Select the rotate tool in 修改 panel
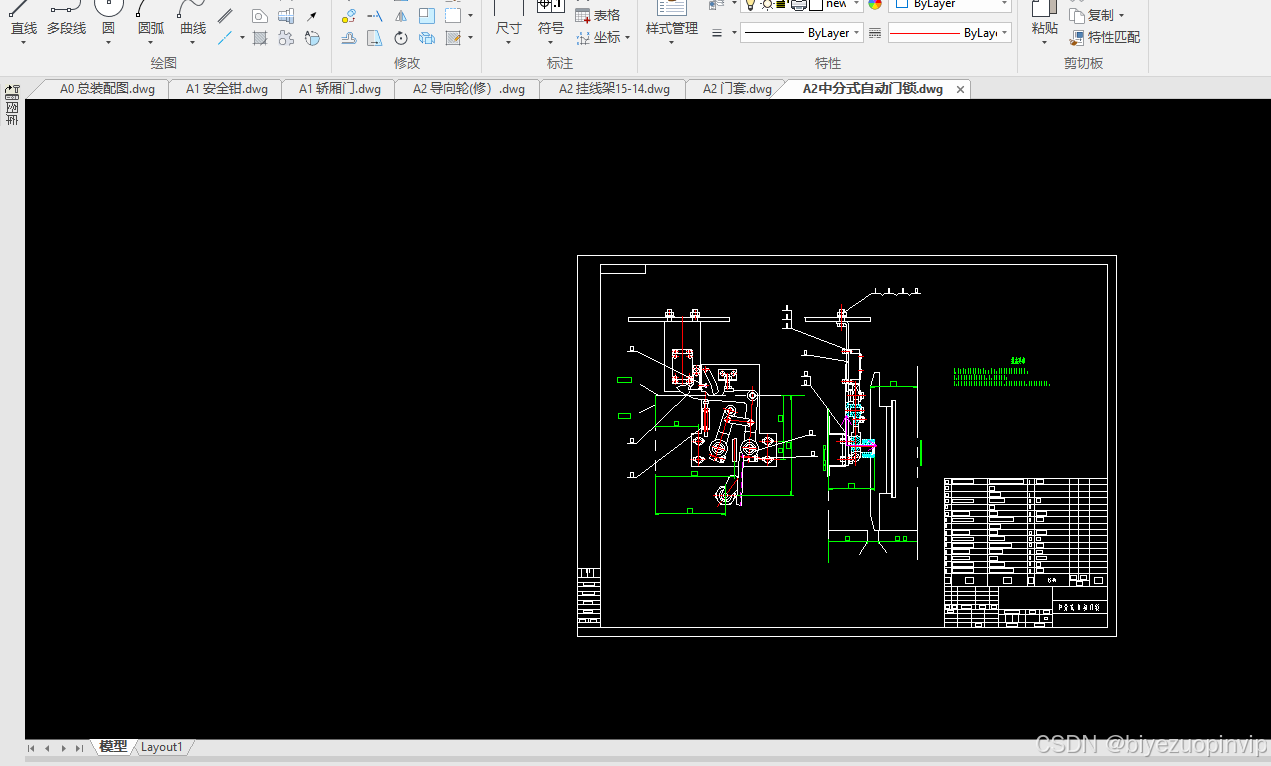 click(x=400, y=38)
